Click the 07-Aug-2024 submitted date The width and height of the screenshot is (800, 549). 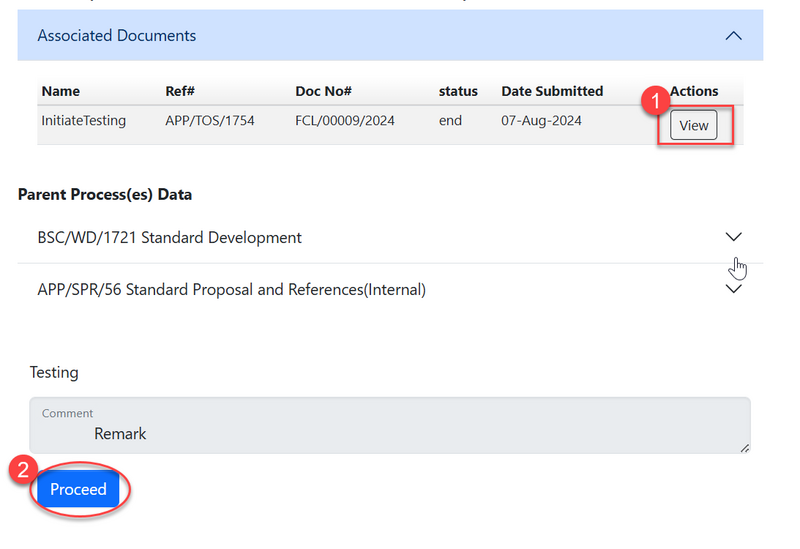tap(541, 121)
